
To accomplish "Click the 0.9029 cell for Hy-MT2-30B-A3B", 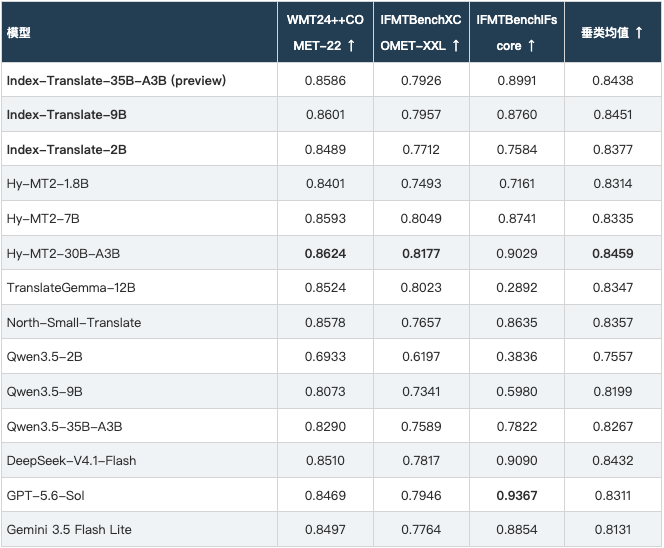I will [x=517, y=253].
